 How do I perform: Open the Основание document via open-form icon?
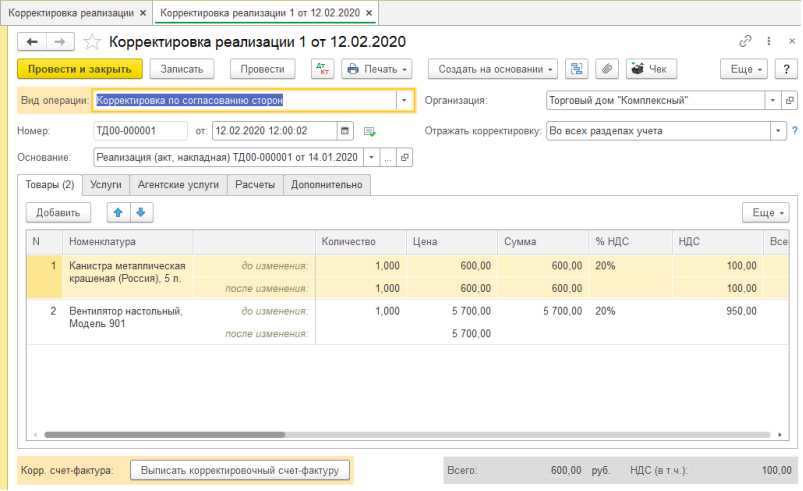[405, 158]
